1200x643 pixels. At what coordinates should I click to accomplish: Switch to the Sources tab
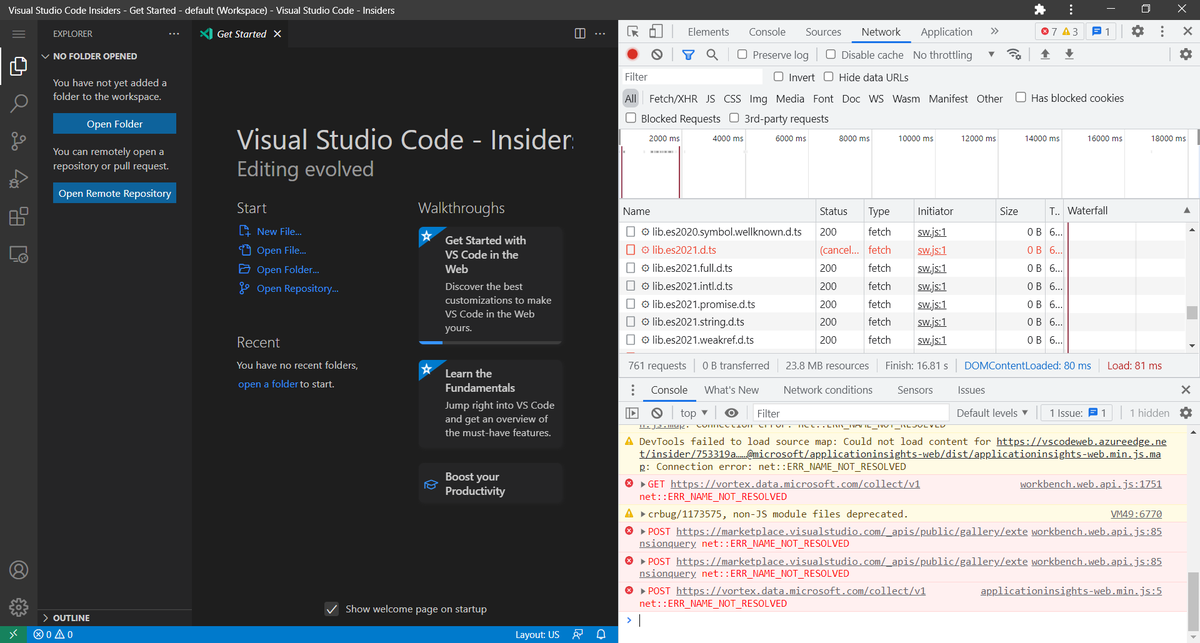[823, 32]
